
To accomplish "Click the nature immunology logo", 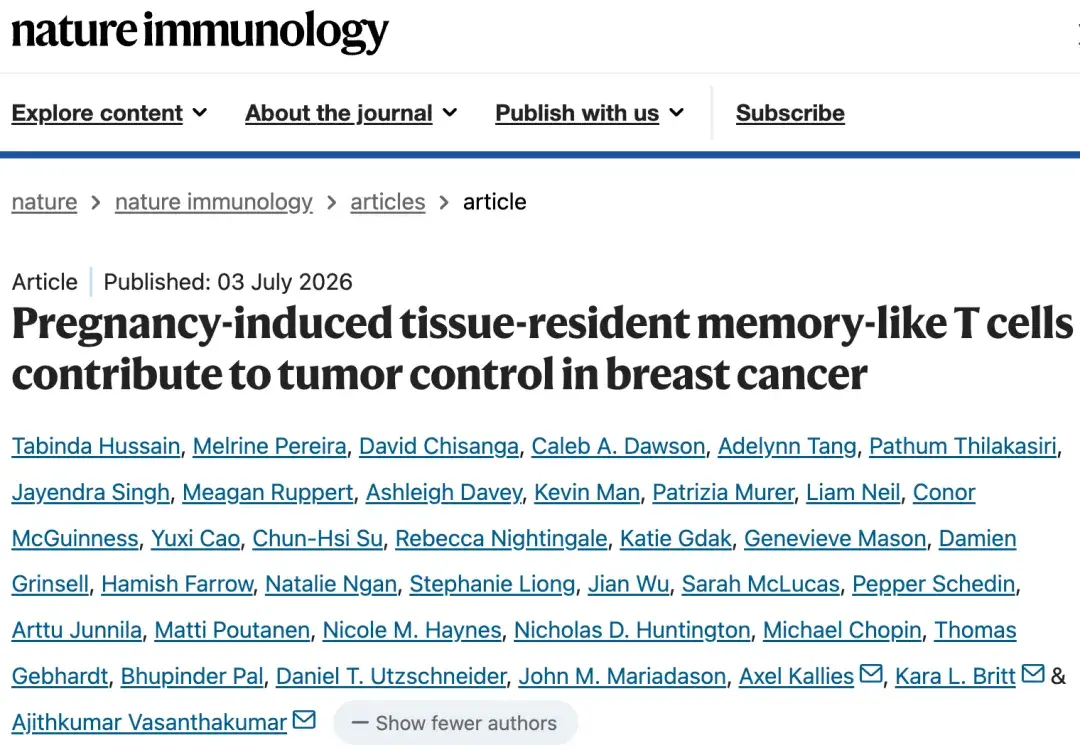I will (x=200, y=32).
